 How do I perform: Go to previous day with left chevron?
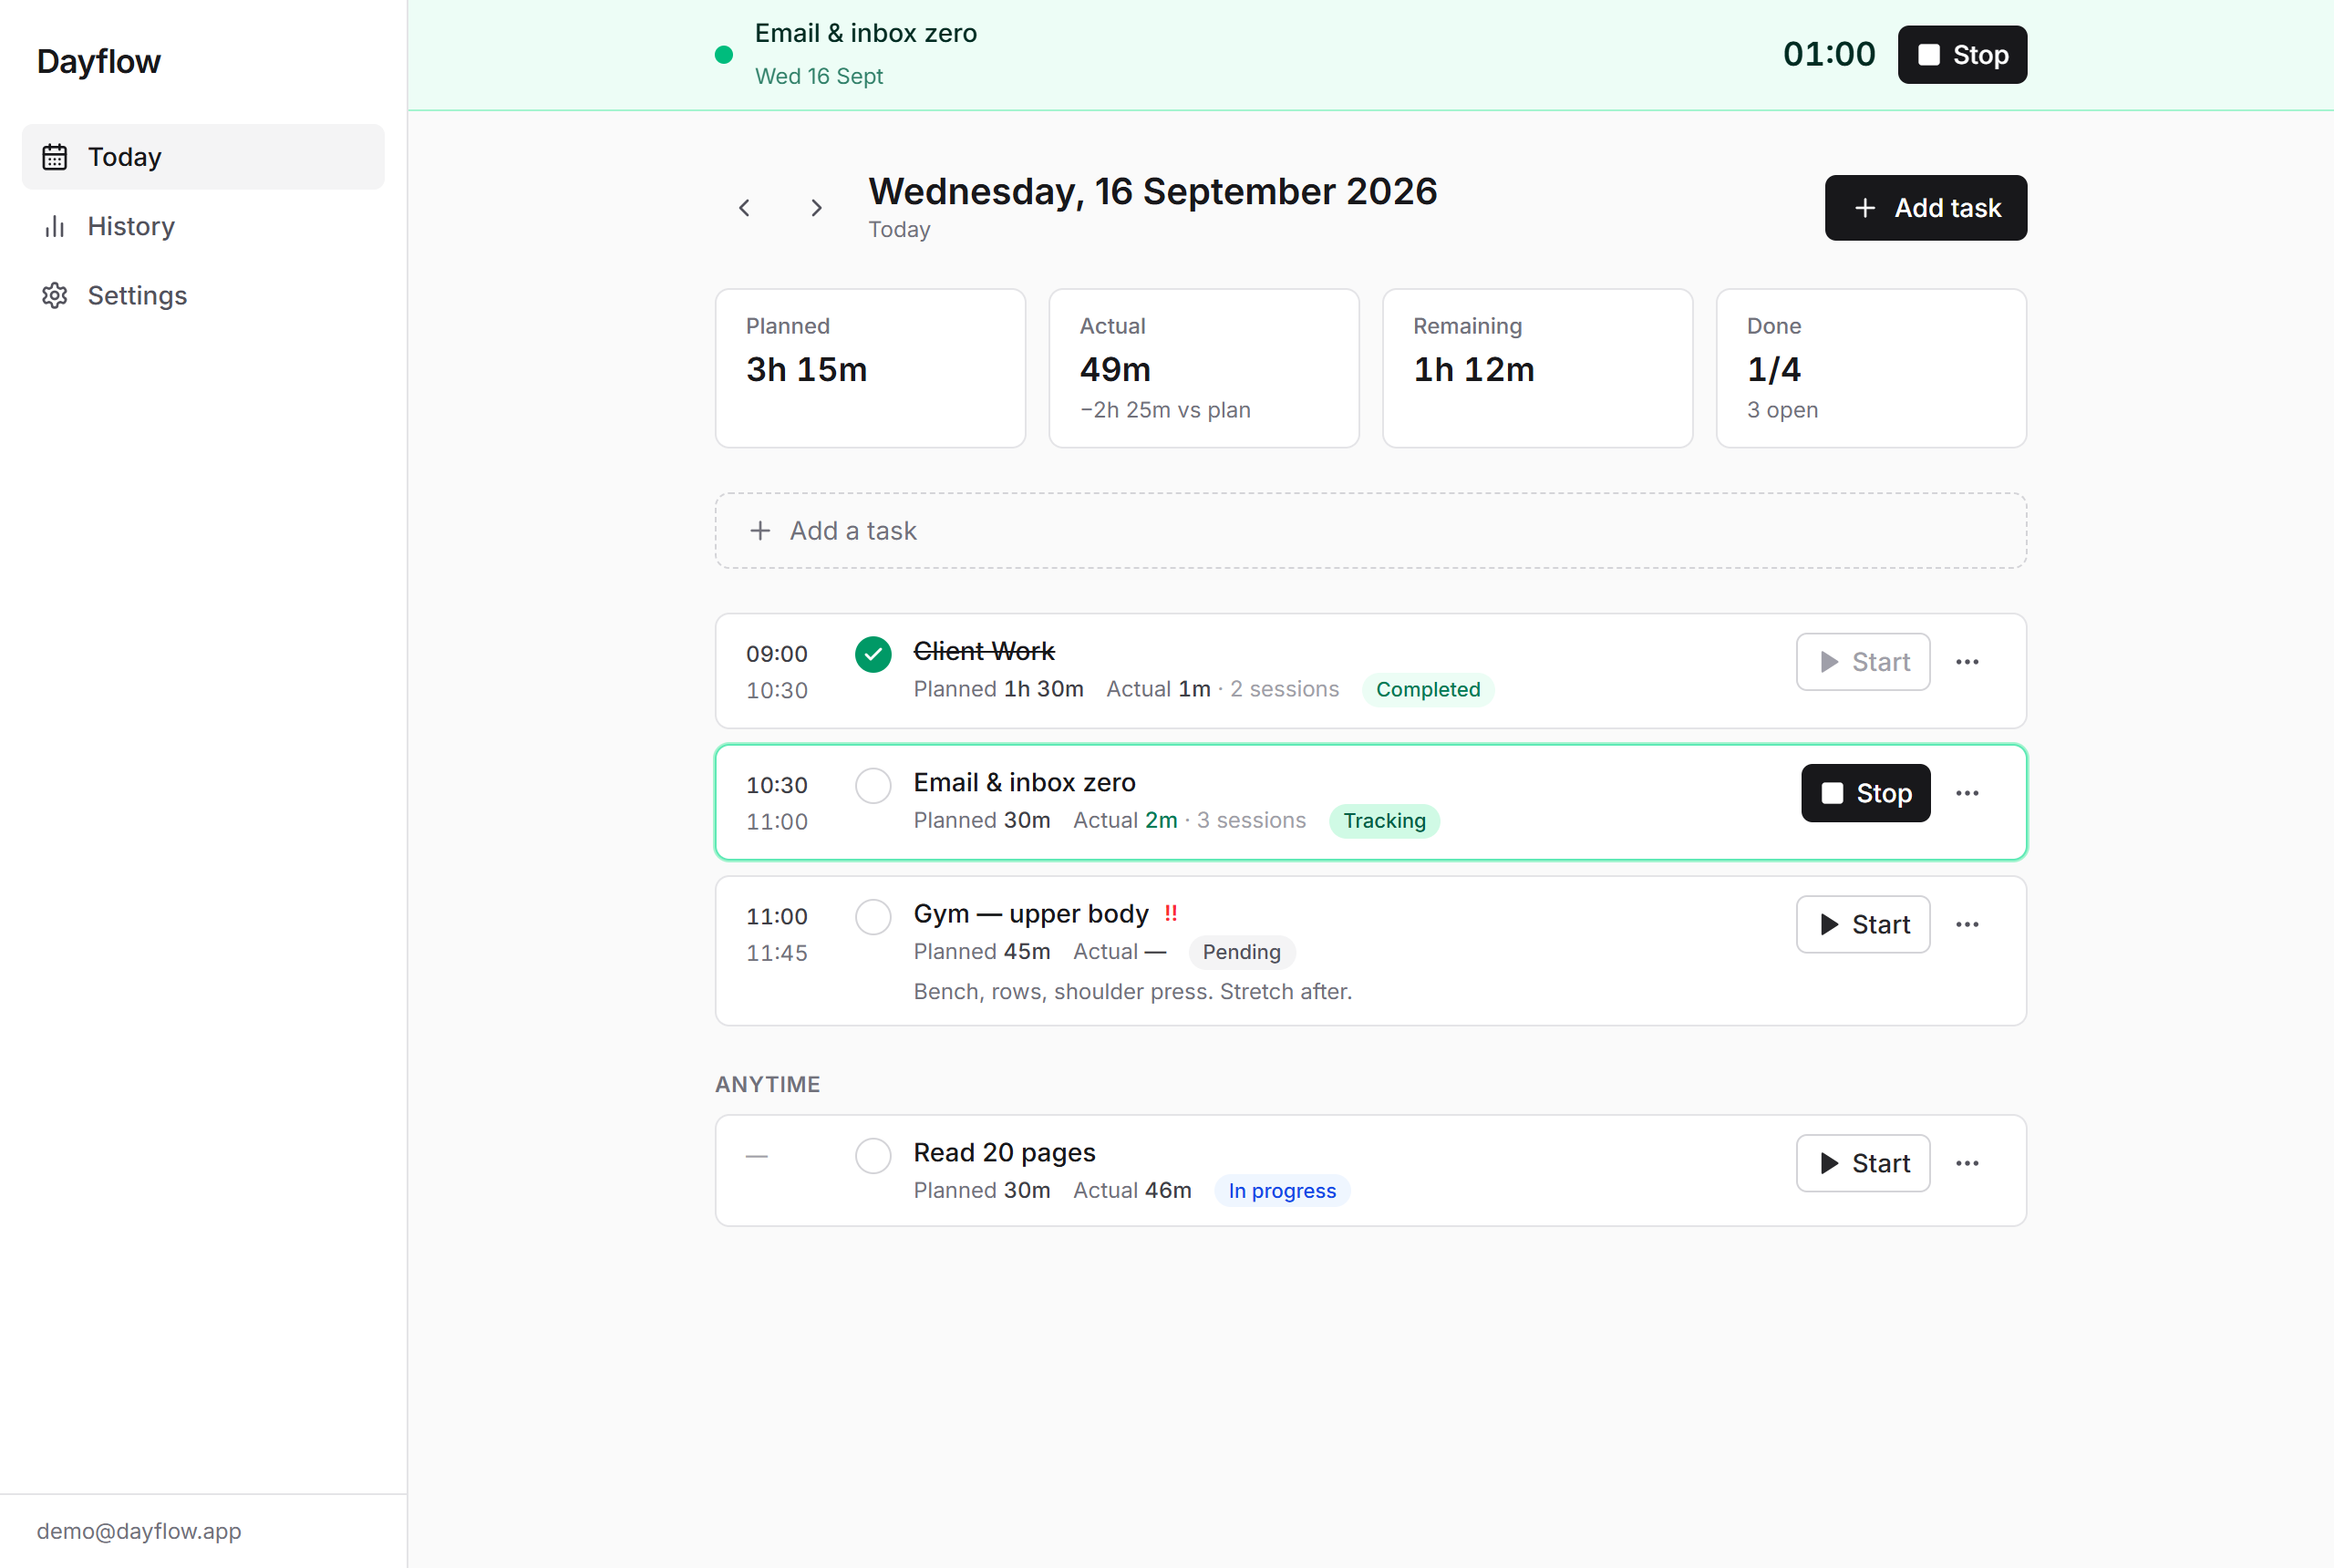tap(744, 208)
